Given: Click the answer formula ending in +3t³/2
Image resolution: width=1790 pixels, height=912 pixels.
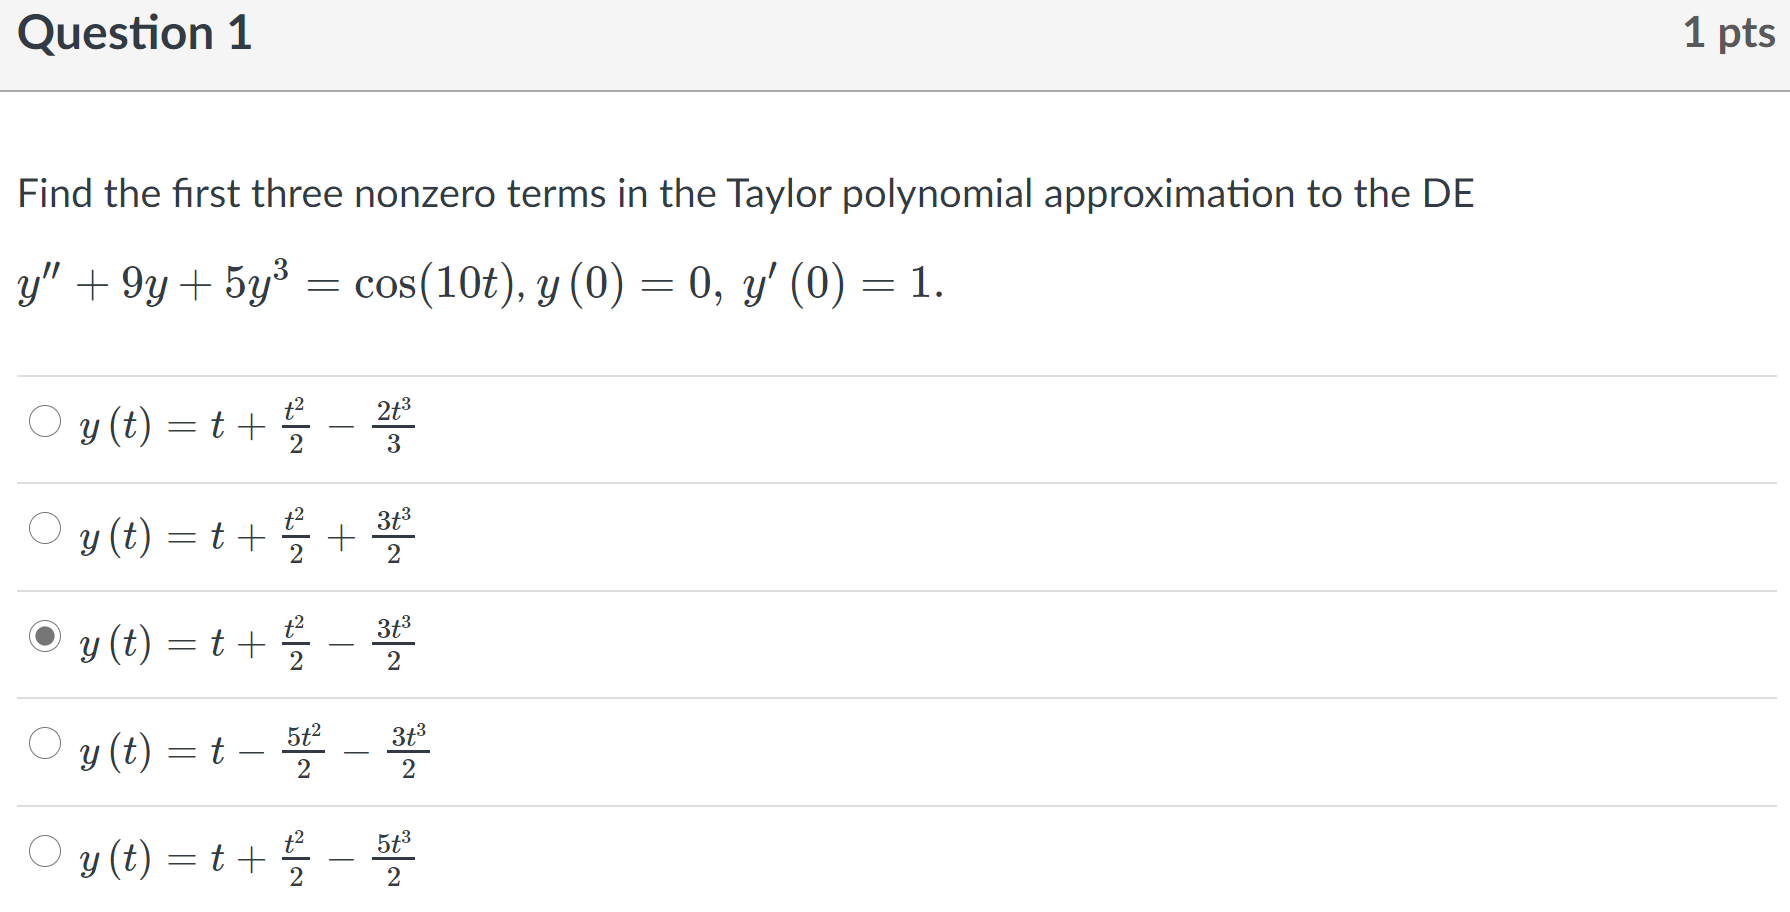Looking at the screenshot, I should [247, 535].
